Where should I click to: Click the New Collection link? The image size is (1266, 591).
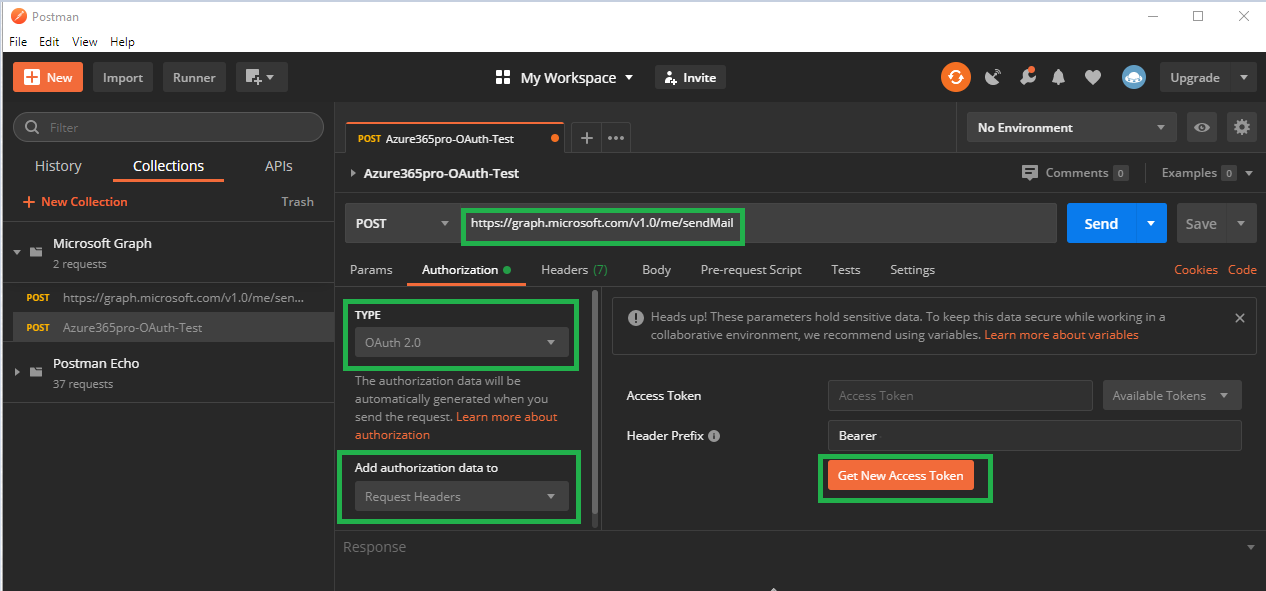(x=75, y=201)
